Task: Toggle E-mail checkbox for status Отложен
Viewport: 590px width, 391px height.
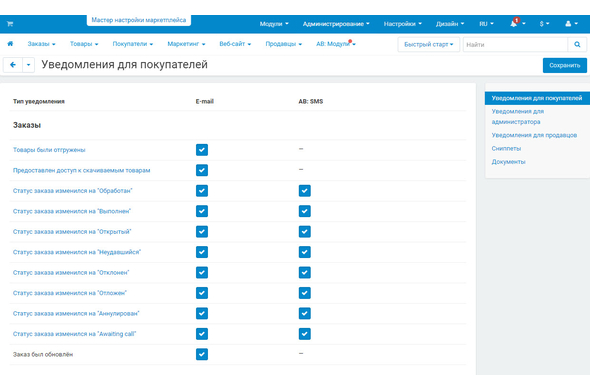Action: point(202,293)
